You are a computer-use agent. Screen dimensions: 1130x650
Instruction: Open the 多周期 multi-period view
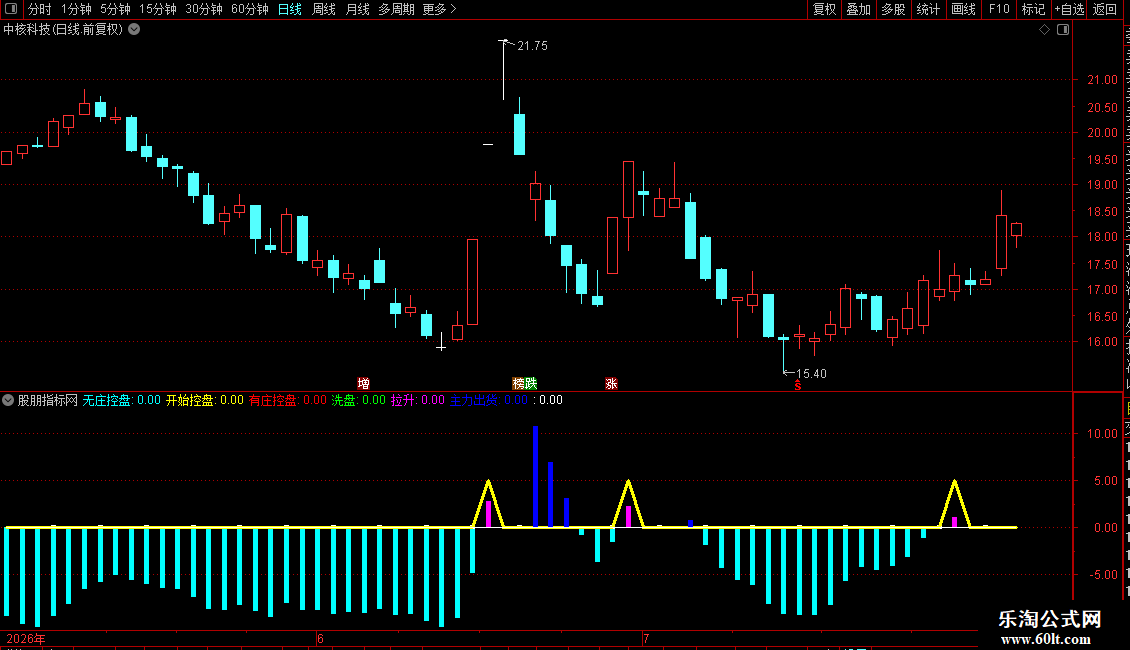[x=396, y=9]
